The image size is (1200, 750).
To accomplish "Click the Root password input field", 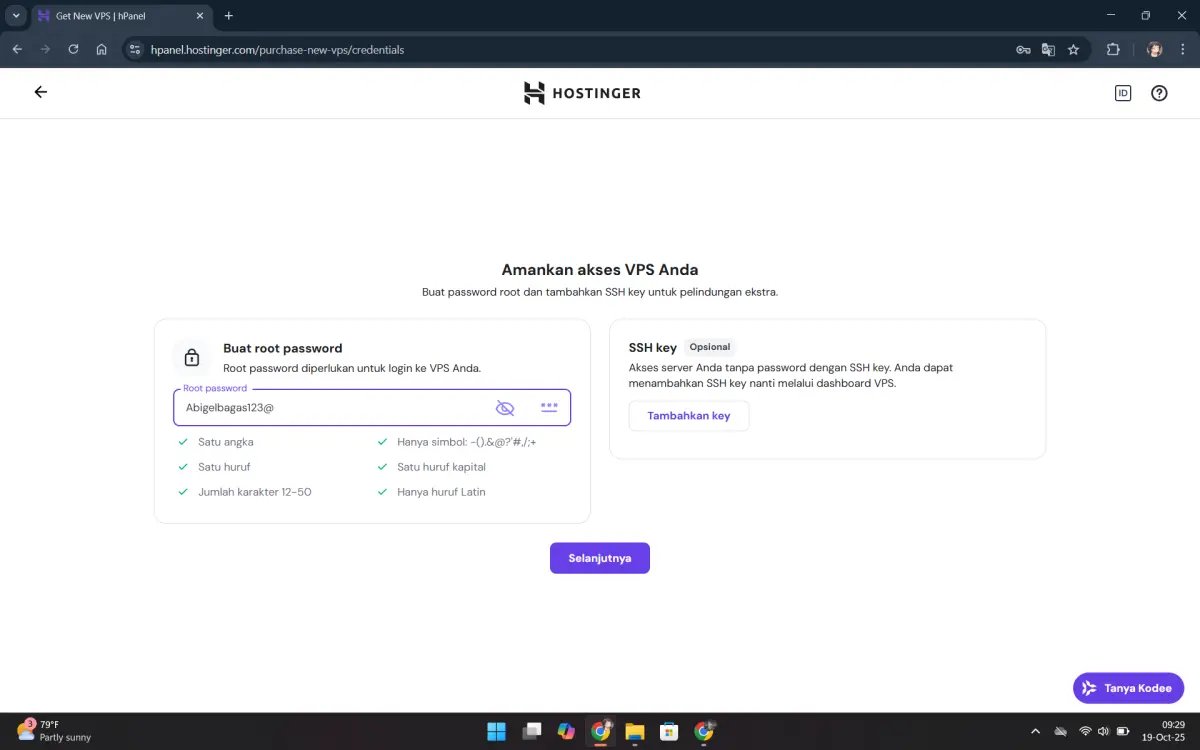I will pos(330,408).
